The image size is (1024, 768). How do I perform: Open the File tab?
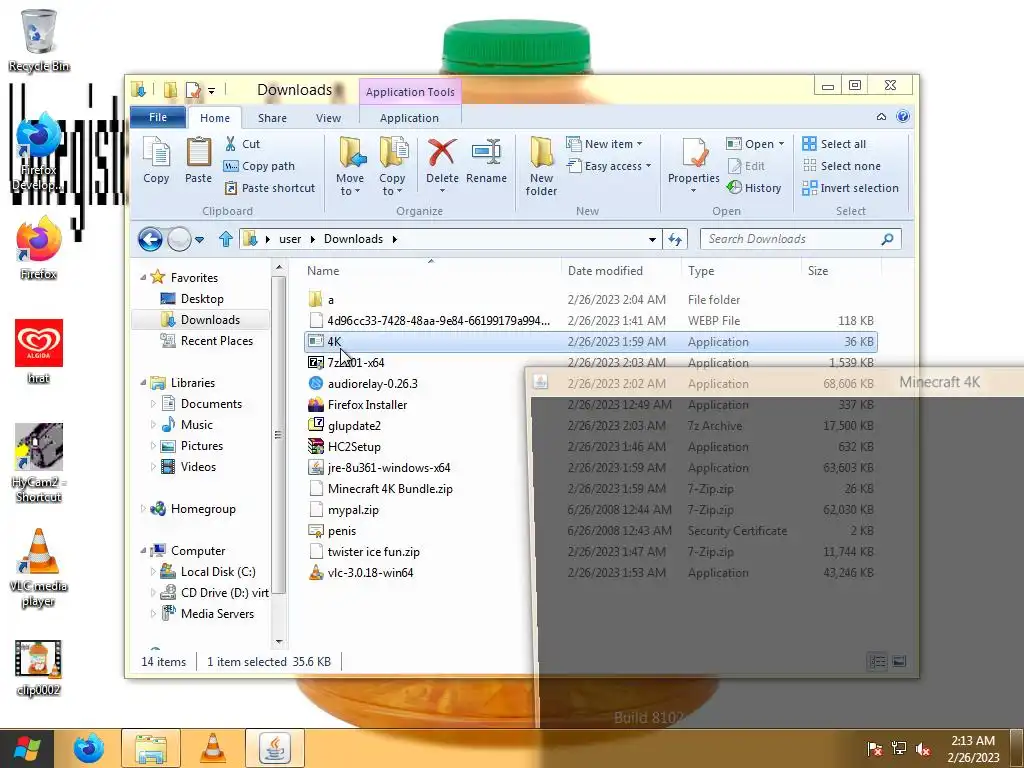(158, 117)
